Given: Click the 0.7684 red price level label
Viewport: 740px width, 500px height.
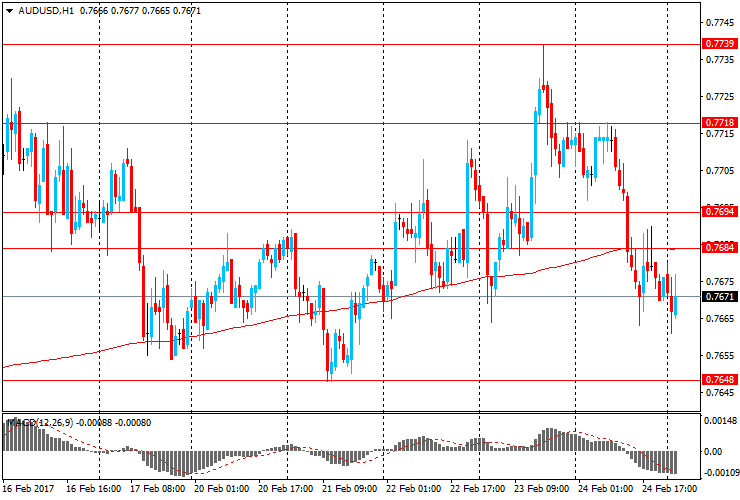Looking at the screenshot, I should tap(719, 248).
